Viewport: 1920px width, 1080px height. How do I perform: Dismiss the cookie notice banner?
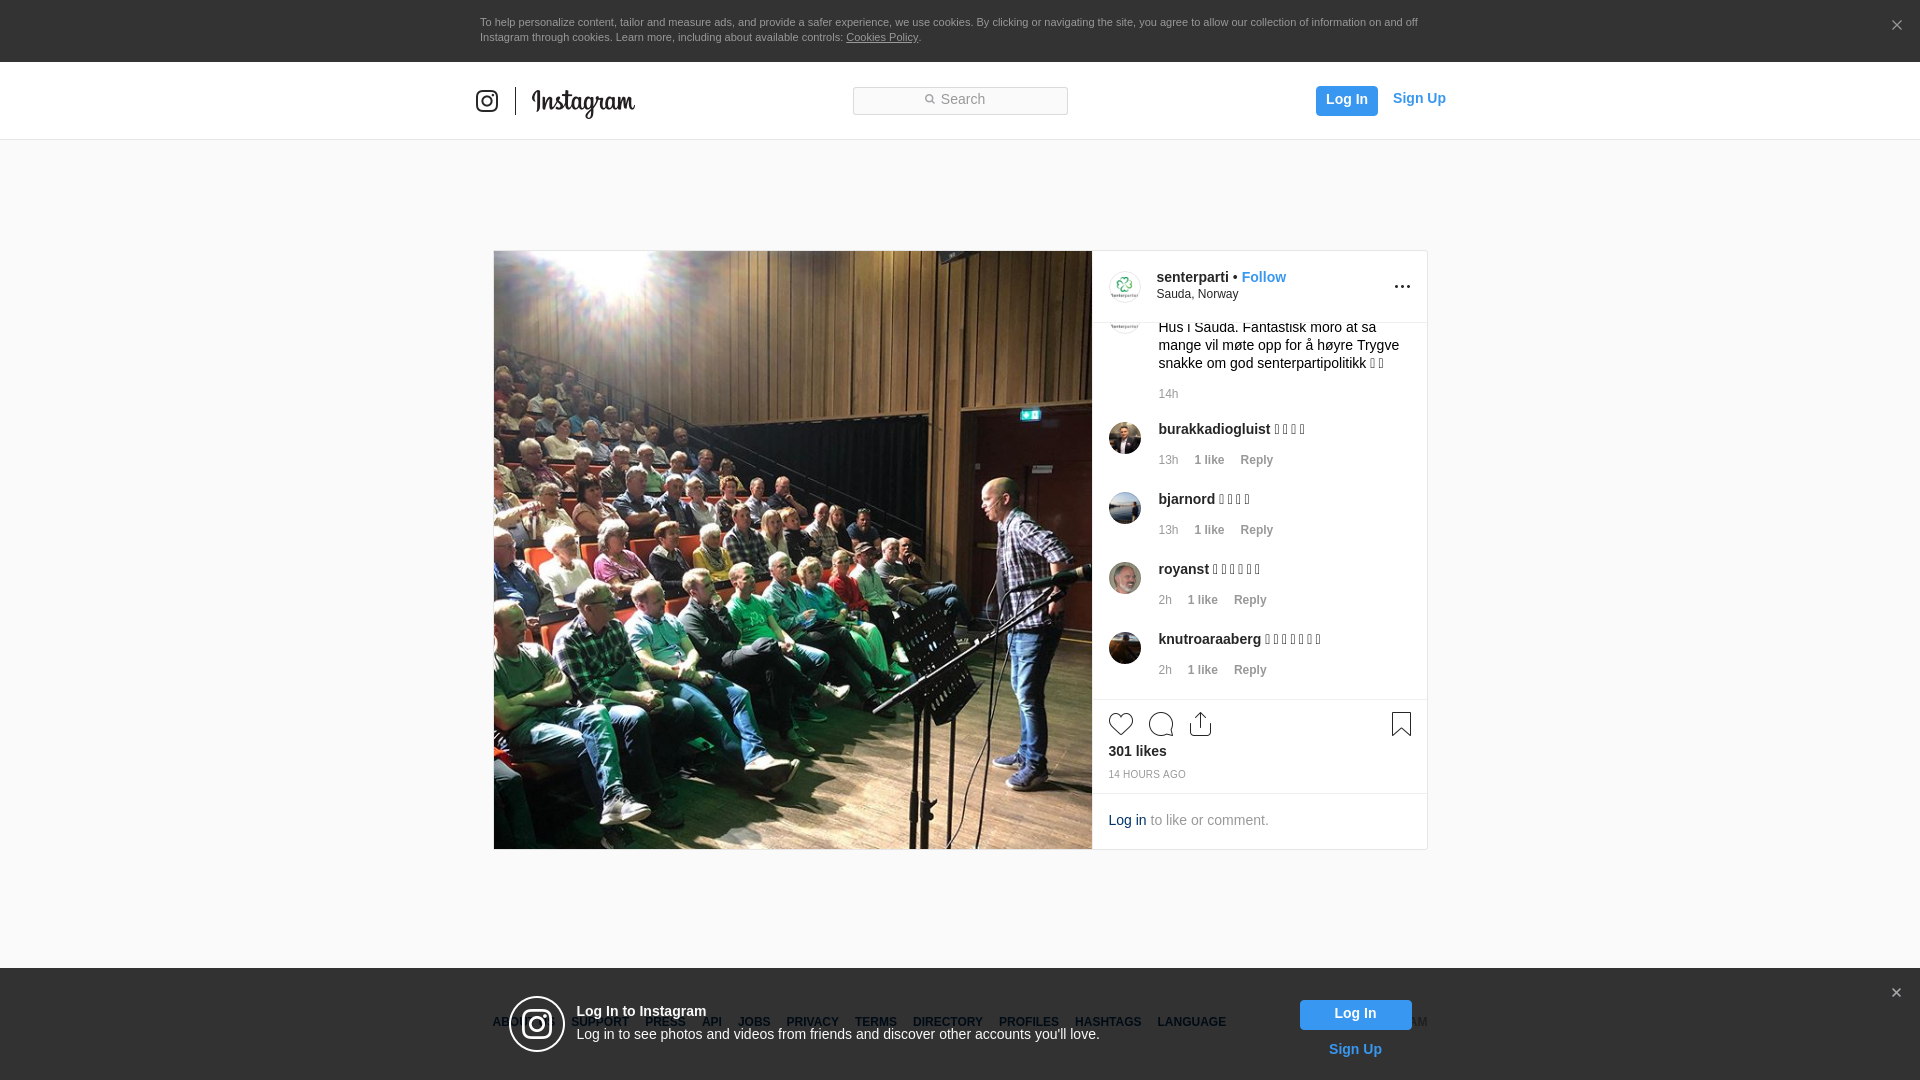click(1896, 26)
